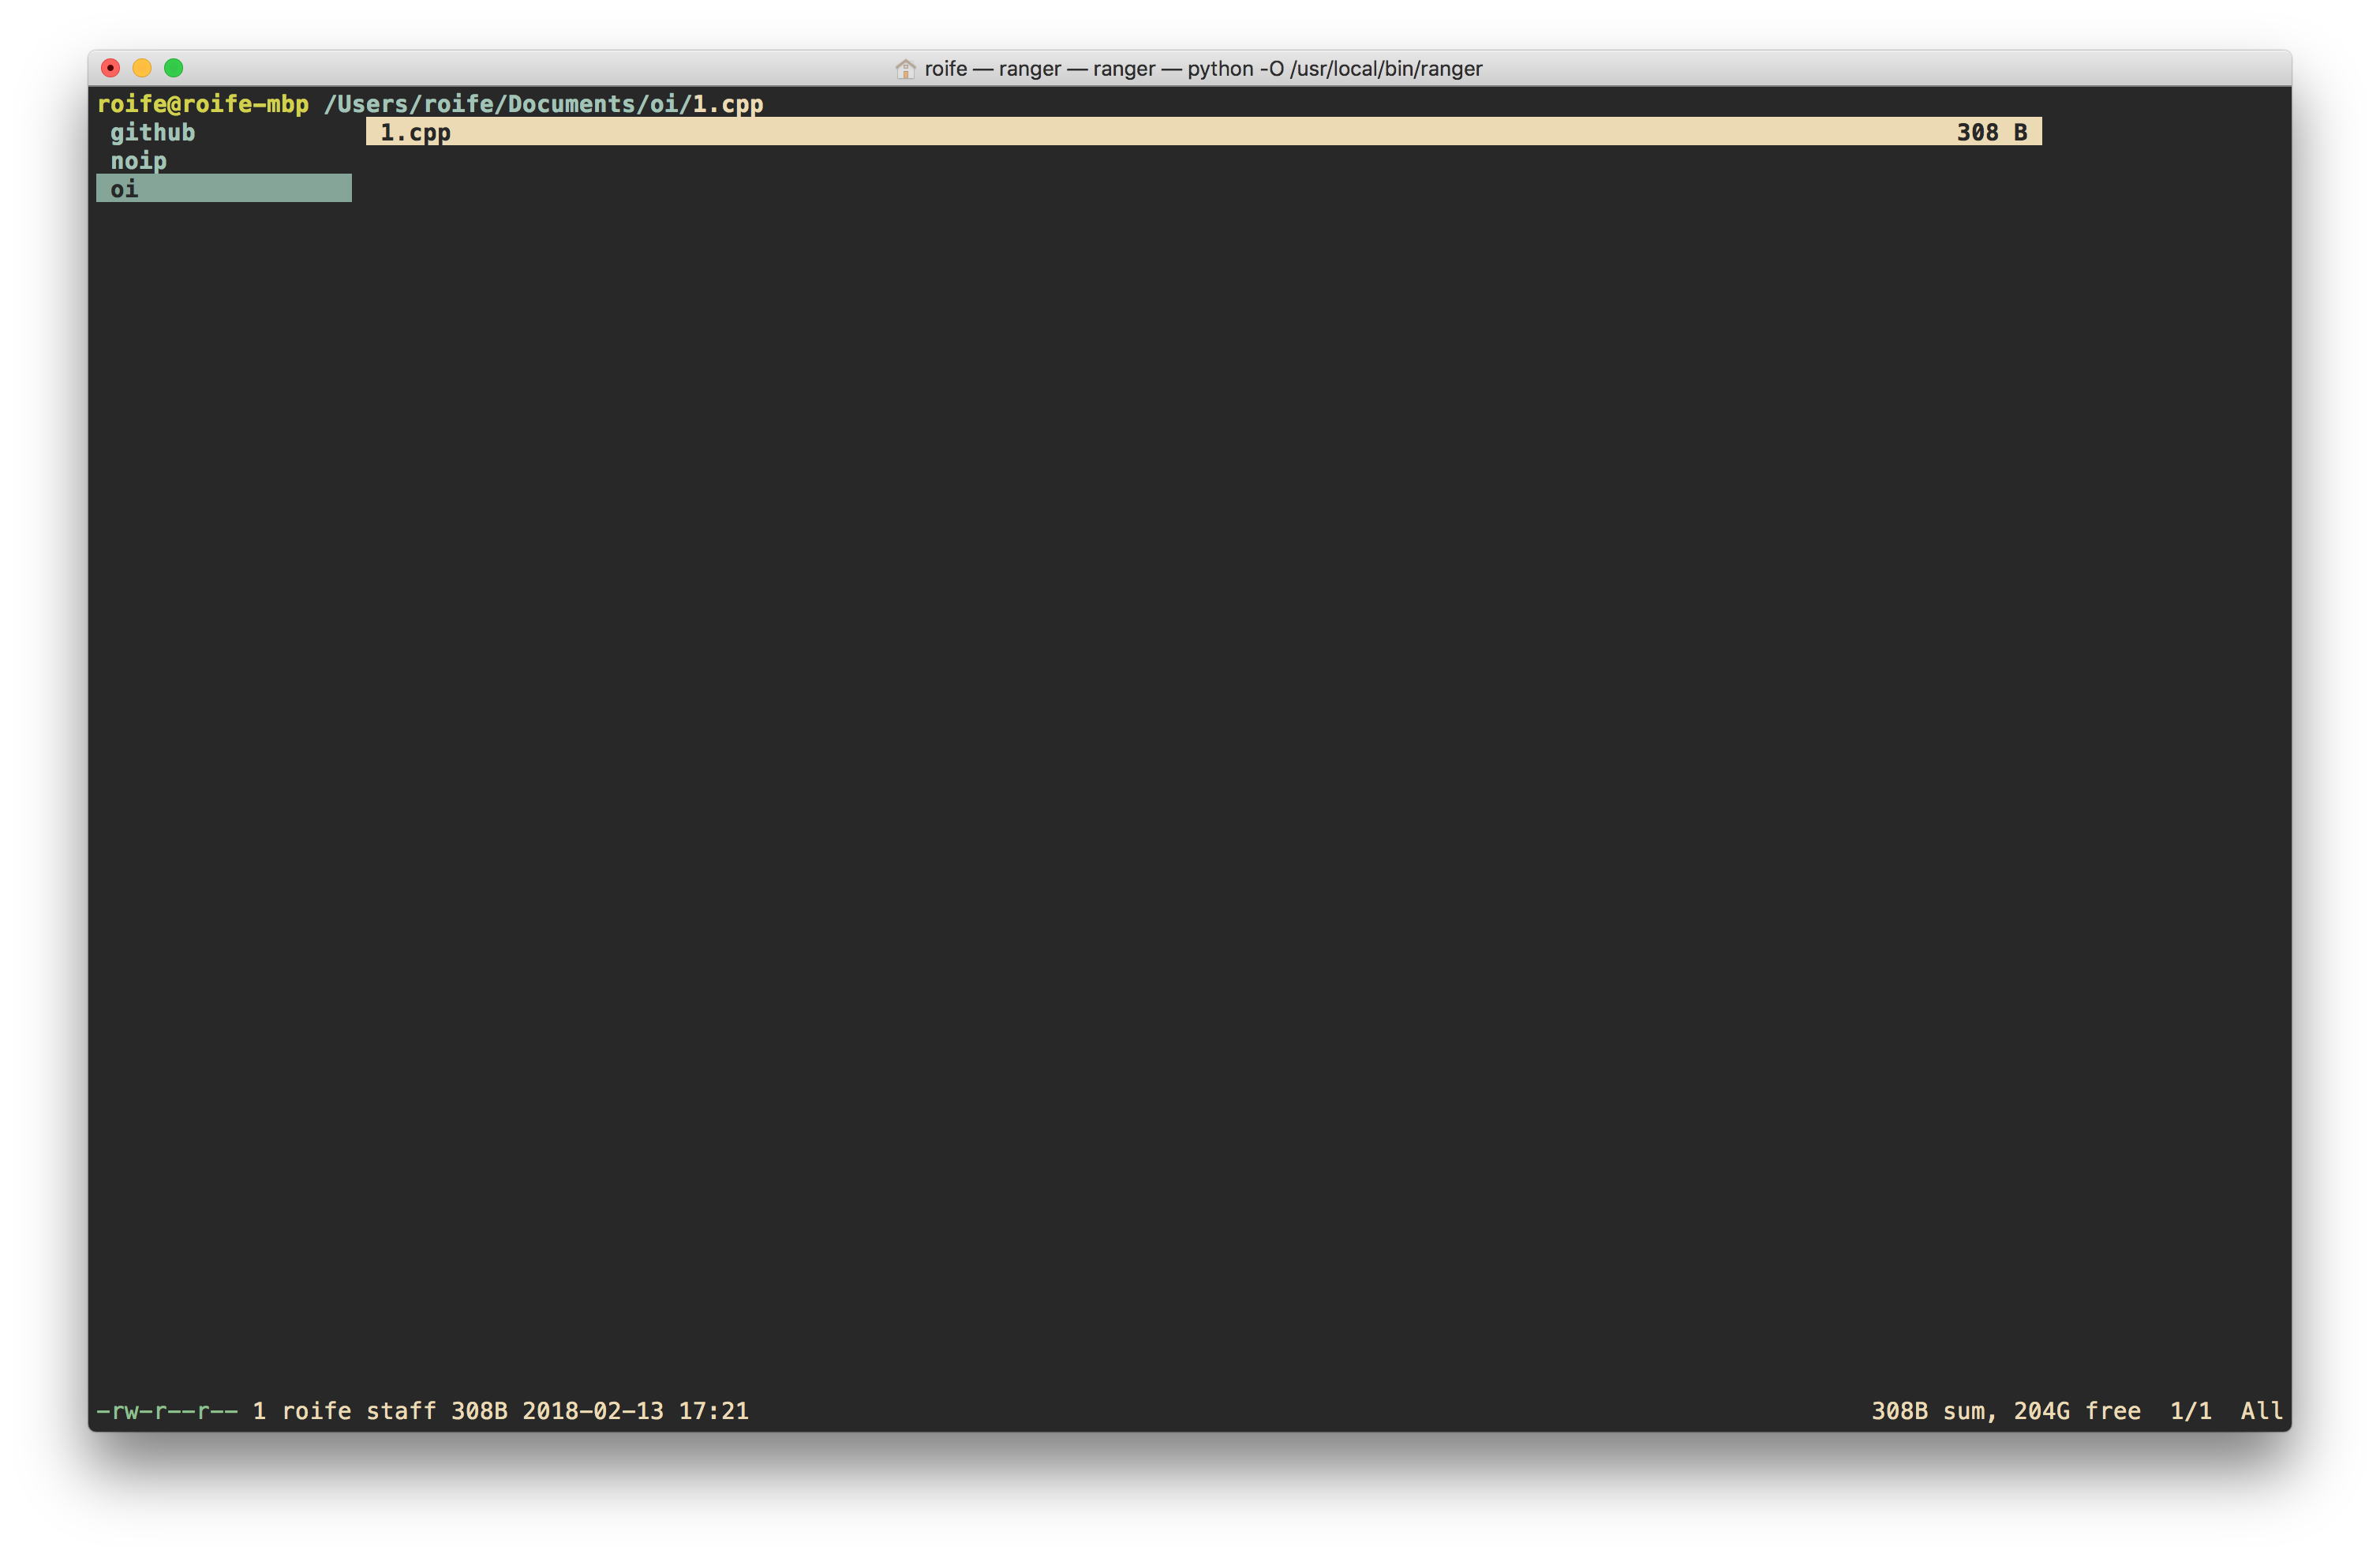Screen dimensions: 2380x1558
Task: Maximize the terminal with green button
Action: [x=174, y=68]
